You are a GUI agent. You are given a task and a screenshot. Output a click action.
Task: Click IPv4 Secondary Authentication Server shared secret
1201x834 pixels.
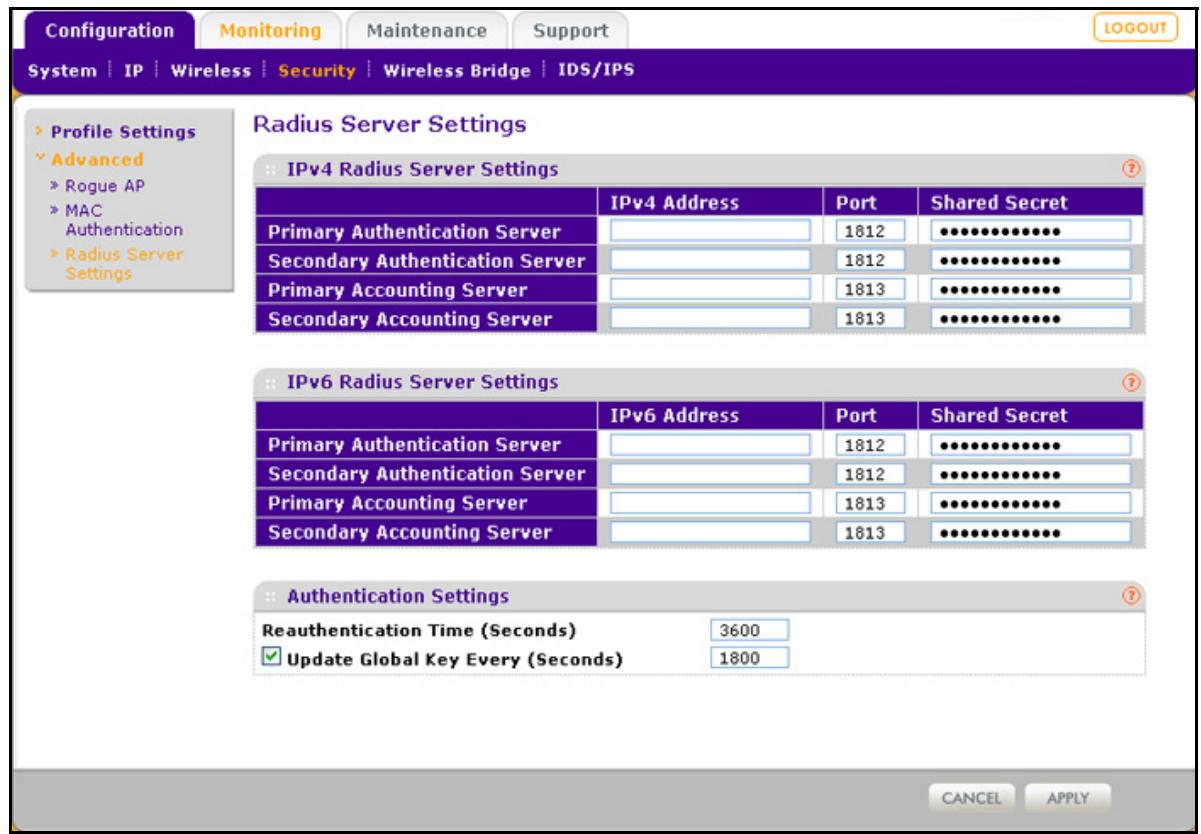click(x=1031, y=261)
